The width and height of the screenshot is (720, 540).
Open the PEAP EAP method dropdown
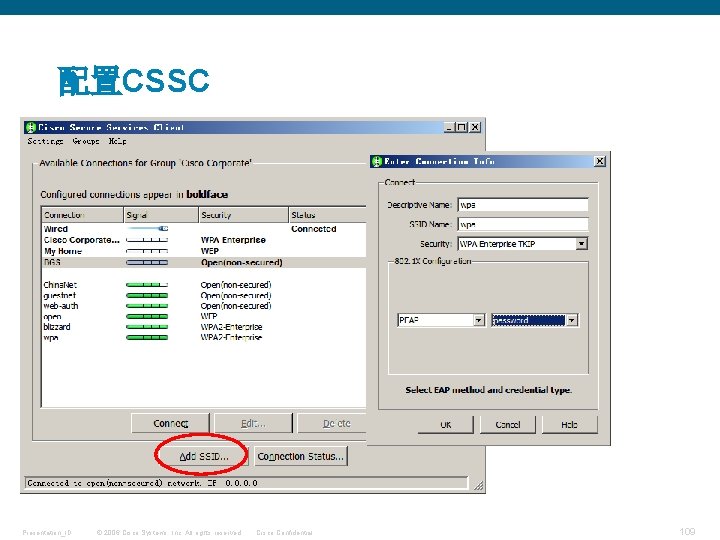tap(479, 320)
